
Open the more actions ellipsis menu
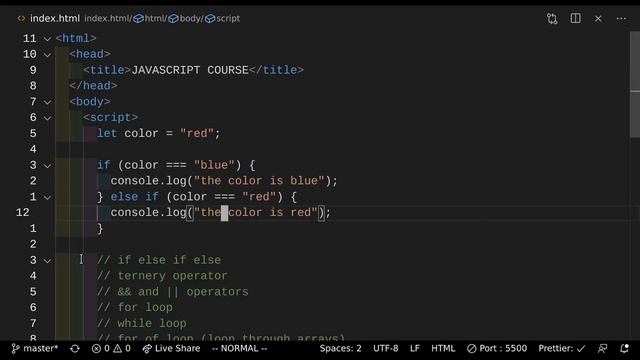click(x=621, y=18)
